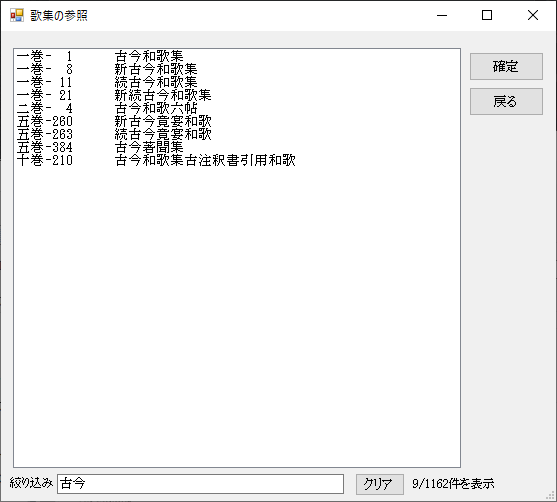
Task: Select the 続古今竟宴和歌 list entry
Action: click(x=237, y=134)
